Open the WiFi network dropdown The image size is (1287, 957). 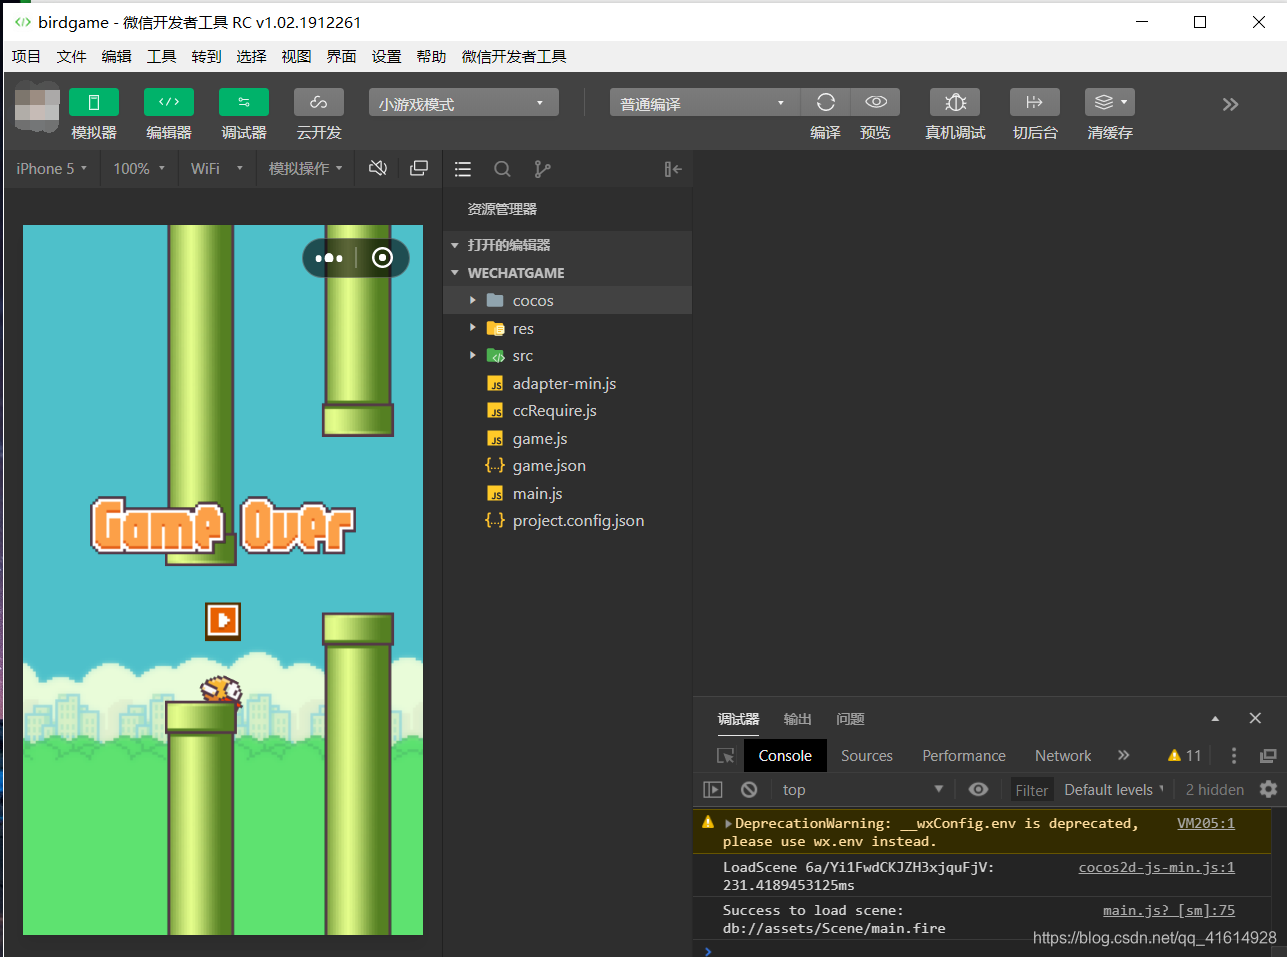(x=217, y=169)
